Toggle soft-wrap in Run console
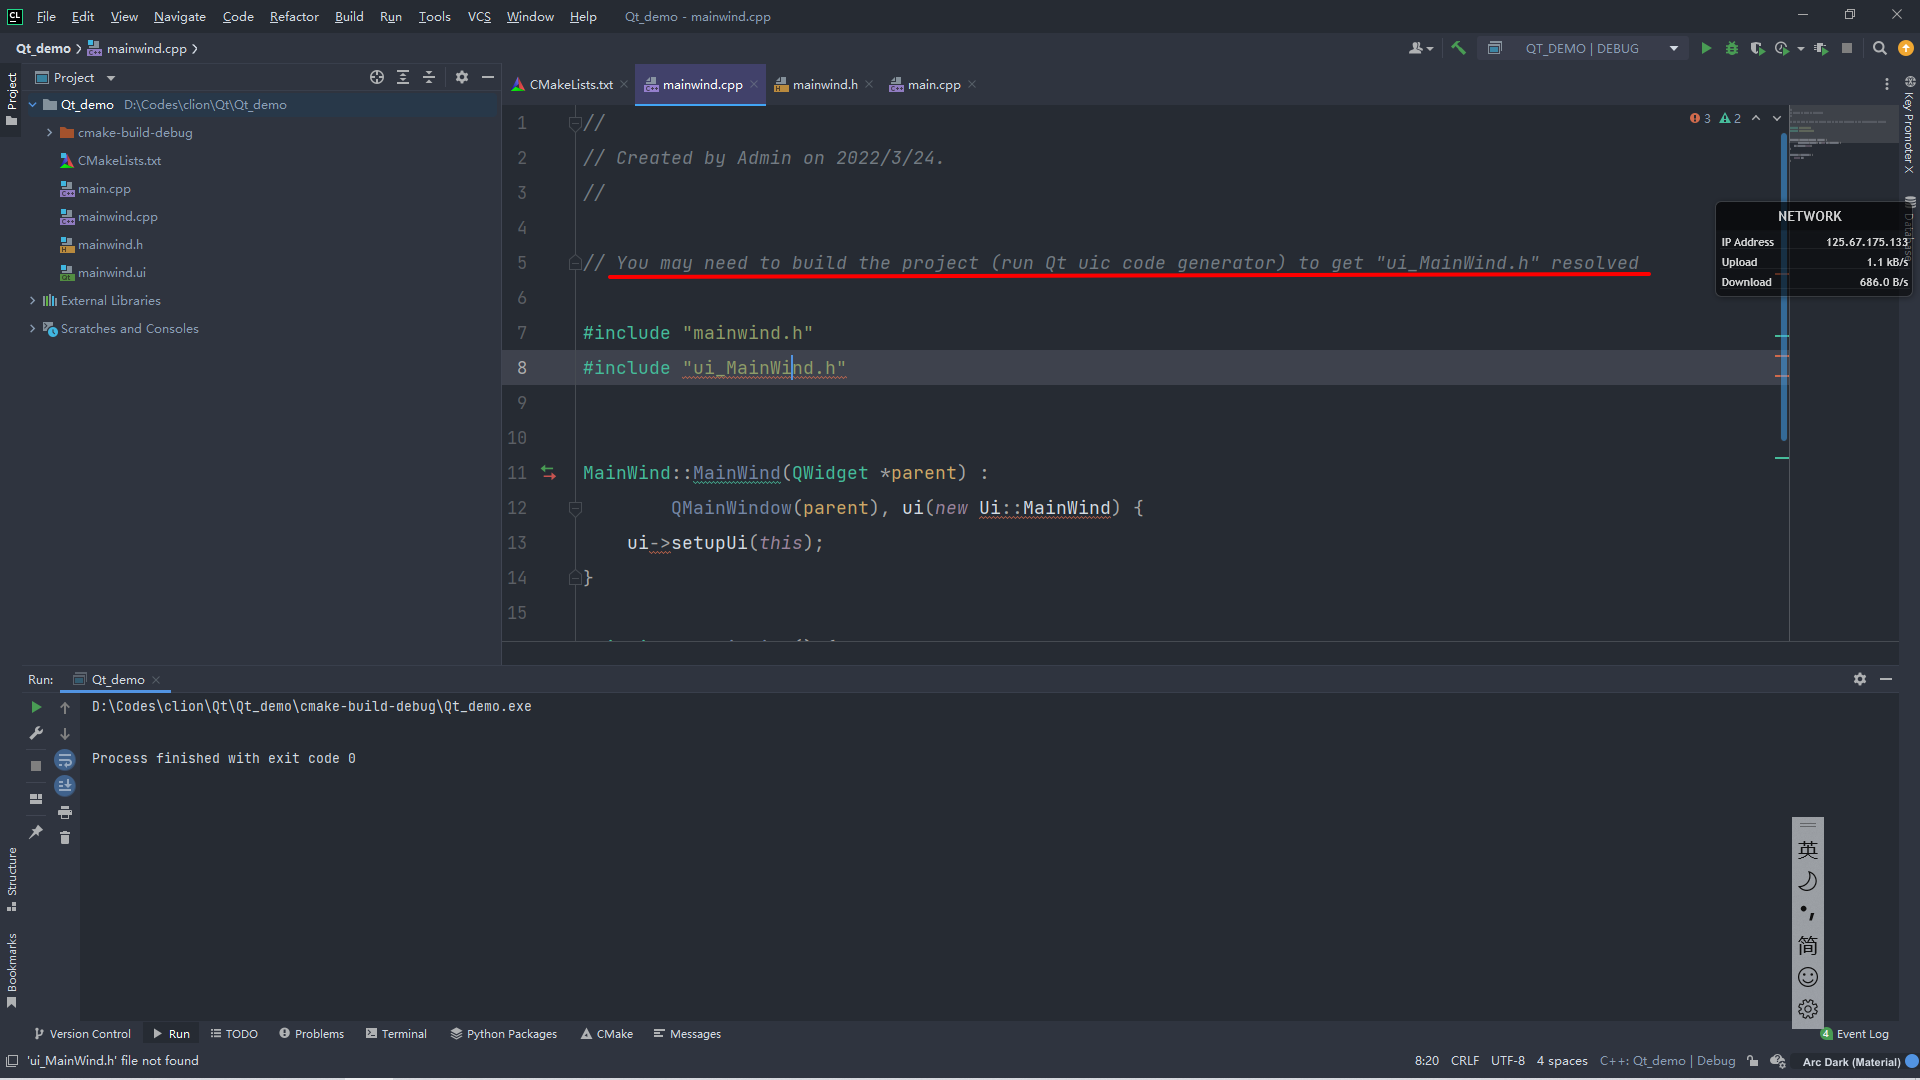Image resolution: width=1920 pixels, height=1080 pixels. point(65,760)
